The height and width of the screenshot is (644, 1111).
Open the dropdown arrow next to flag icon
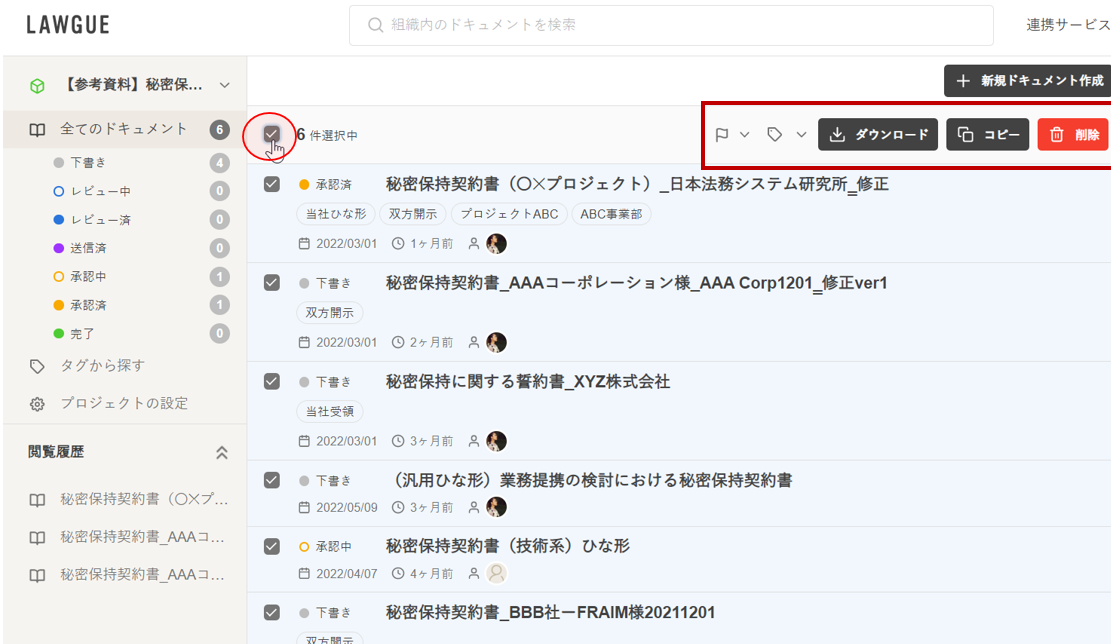[x=745, y=135]
